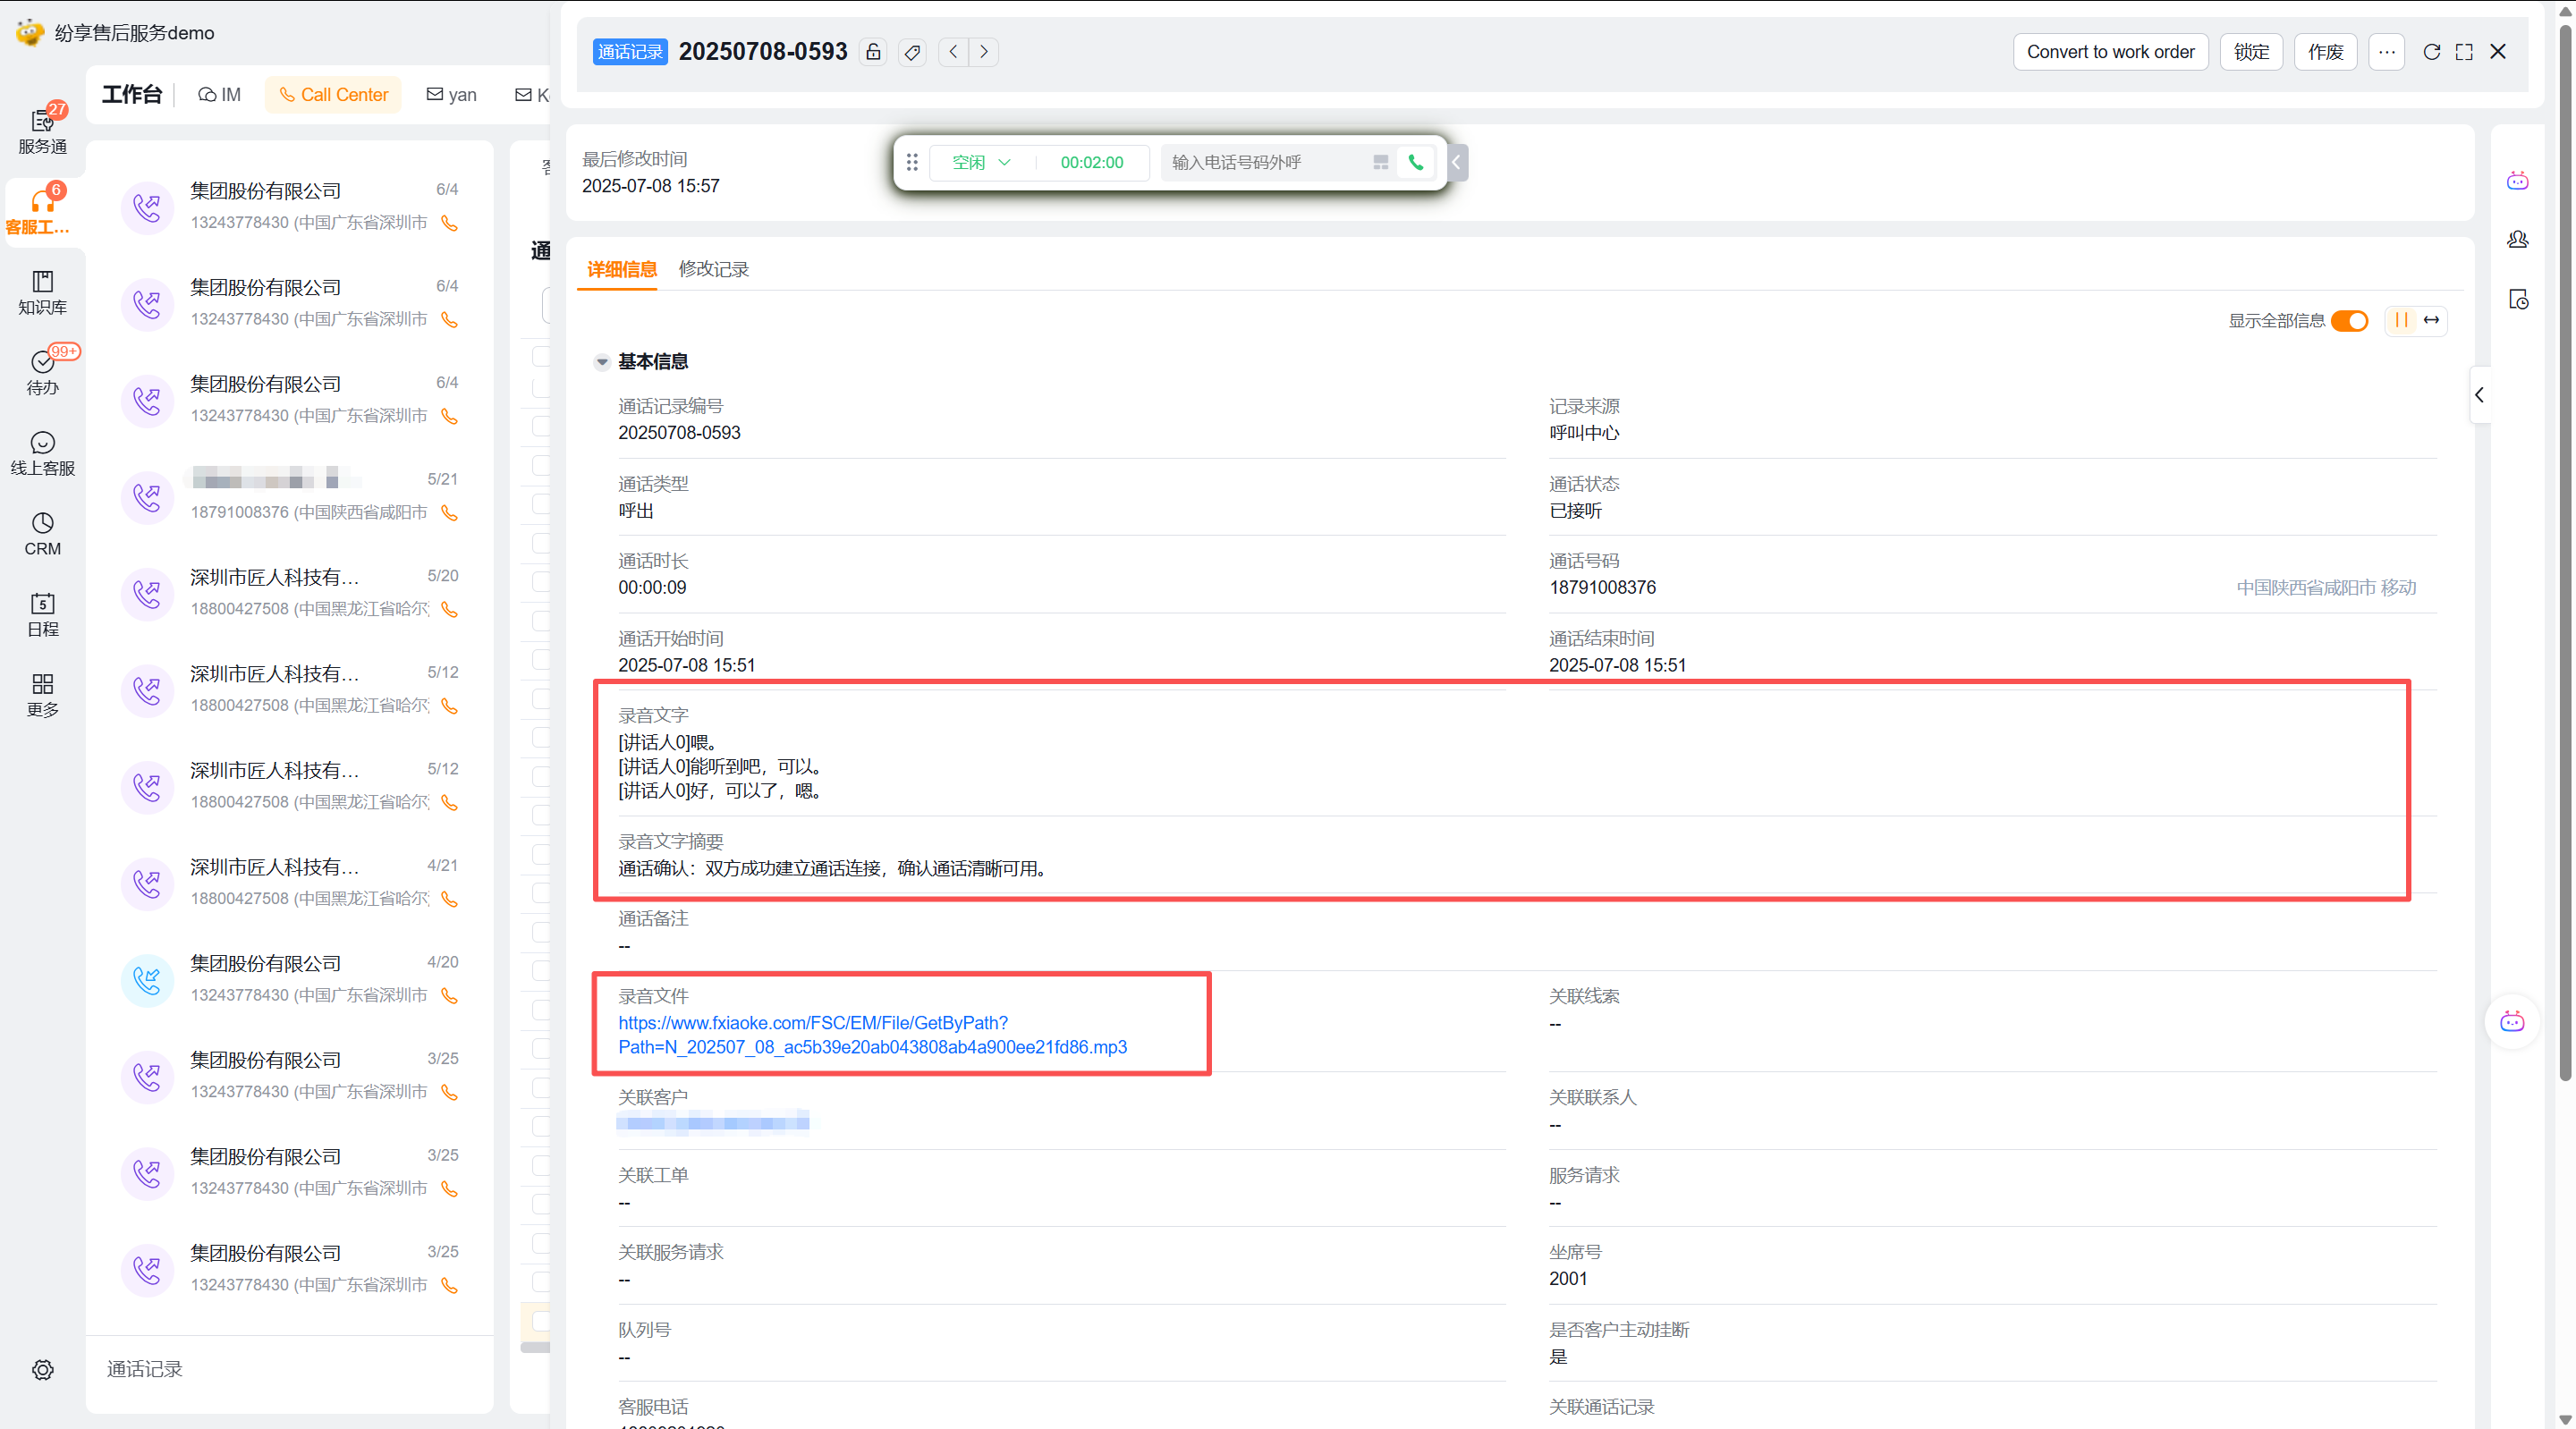Redial from the 5/21 call entry phone icon
The image size is (2576, 1429).
pyautogui.click(x=450, y=513)
